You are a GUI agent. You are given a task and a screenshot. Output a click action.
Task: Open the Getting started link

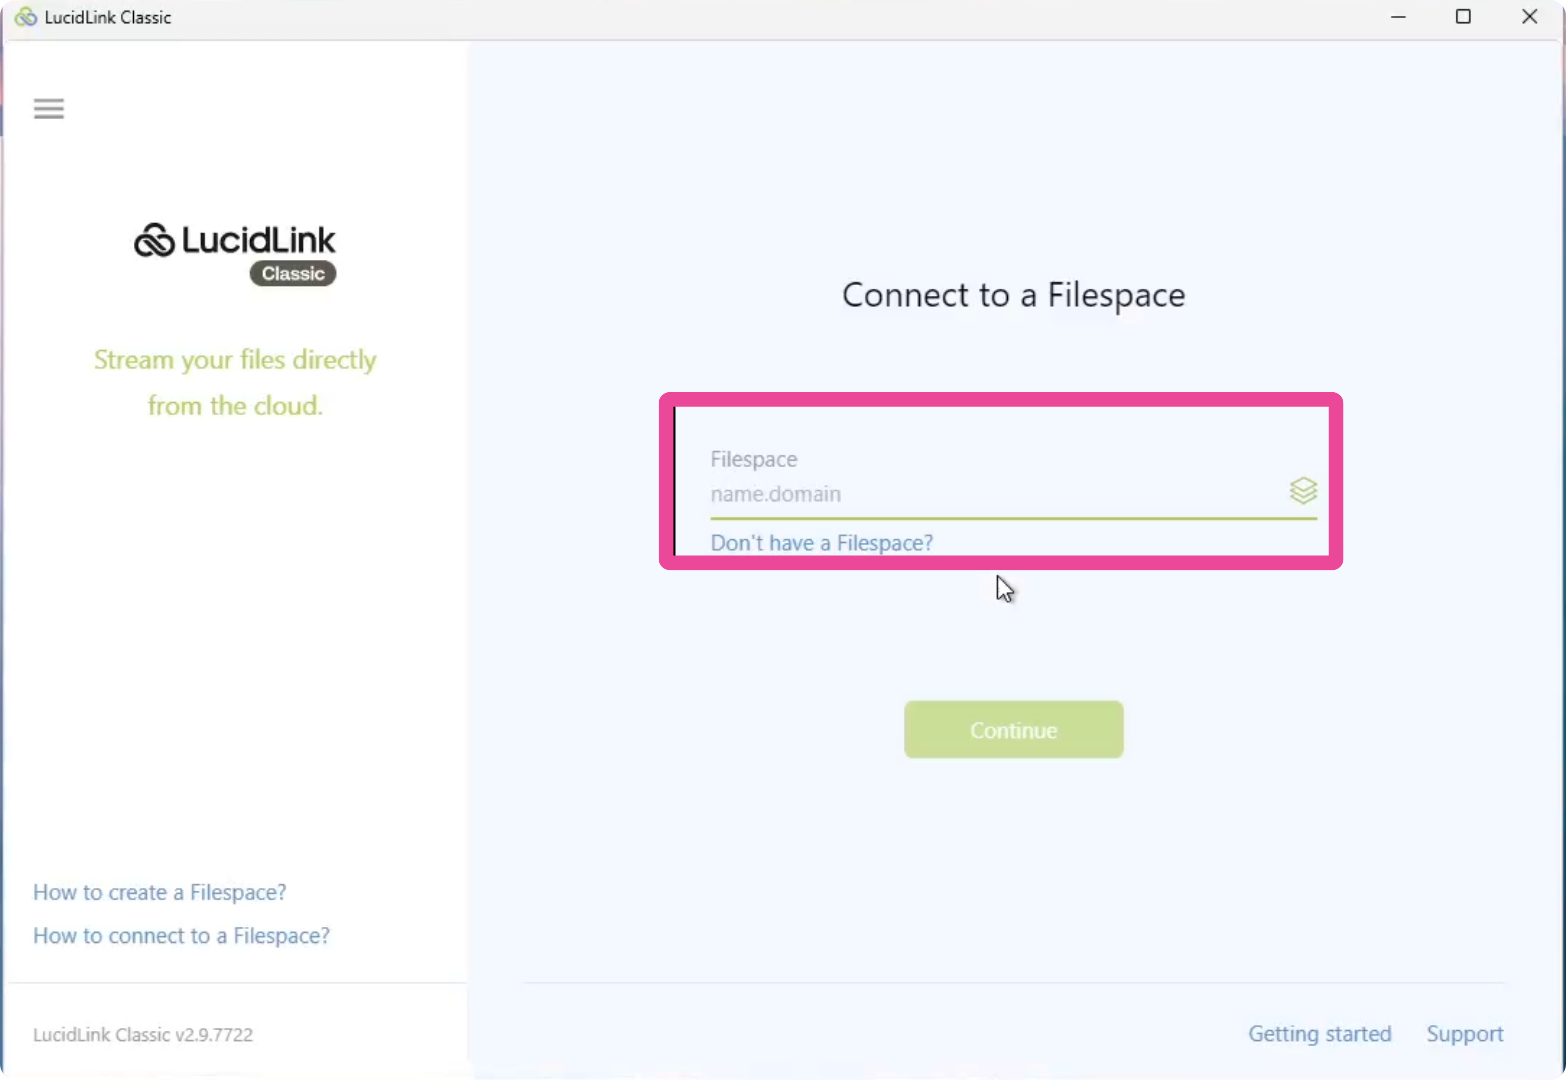1320,1034
